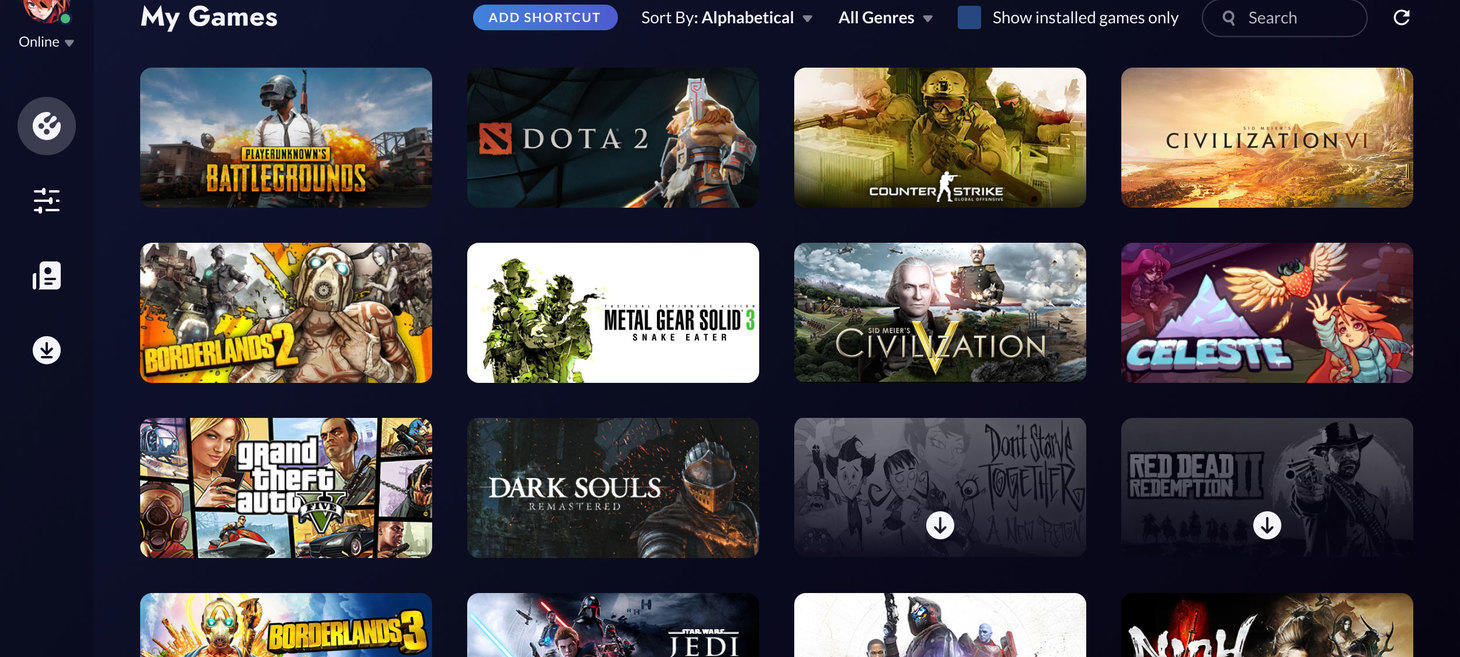This screenshot has height=657, width=1460.
Task: Open Metal Gear Solid 3 Snake Eater tile
Action: pos(613,313)
